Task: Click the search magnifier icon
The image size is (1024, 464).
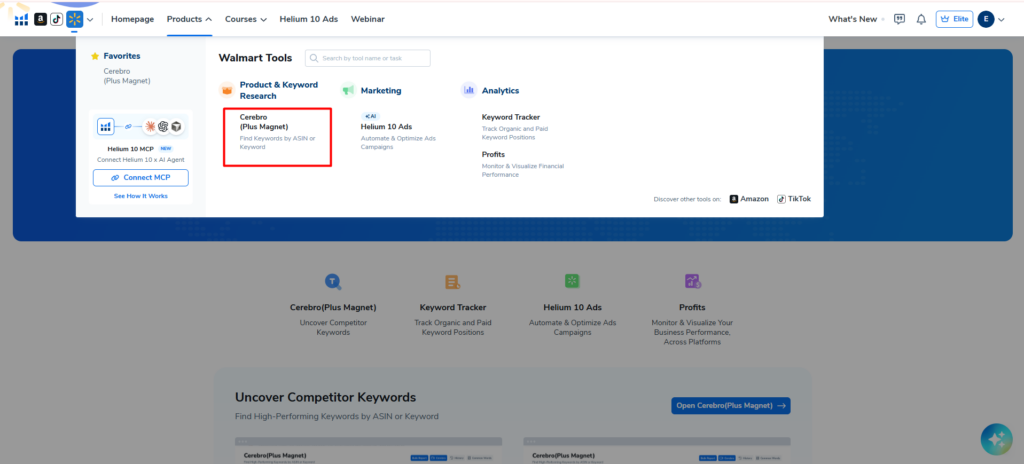Action: (314, 58)
